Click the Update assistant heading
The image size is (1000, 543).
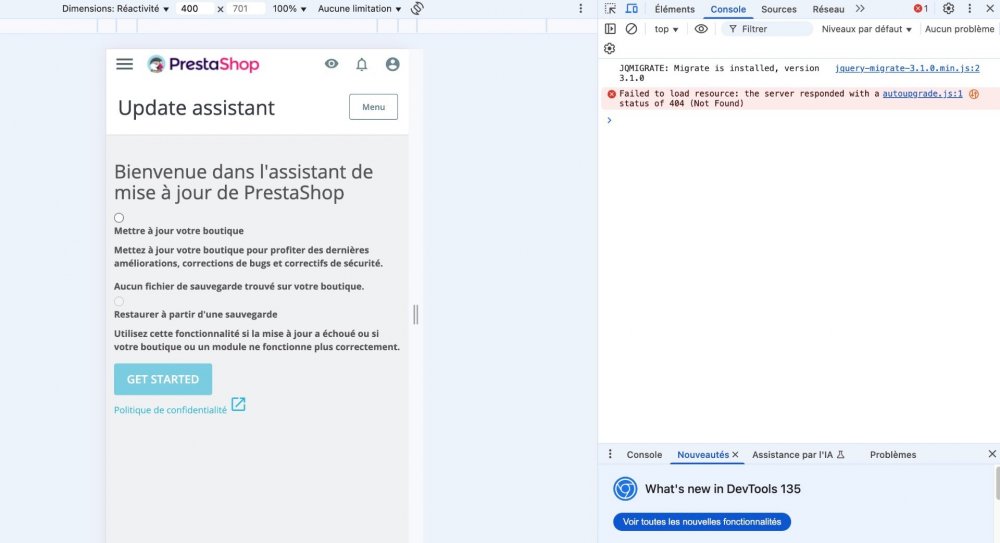pos(196,108)
